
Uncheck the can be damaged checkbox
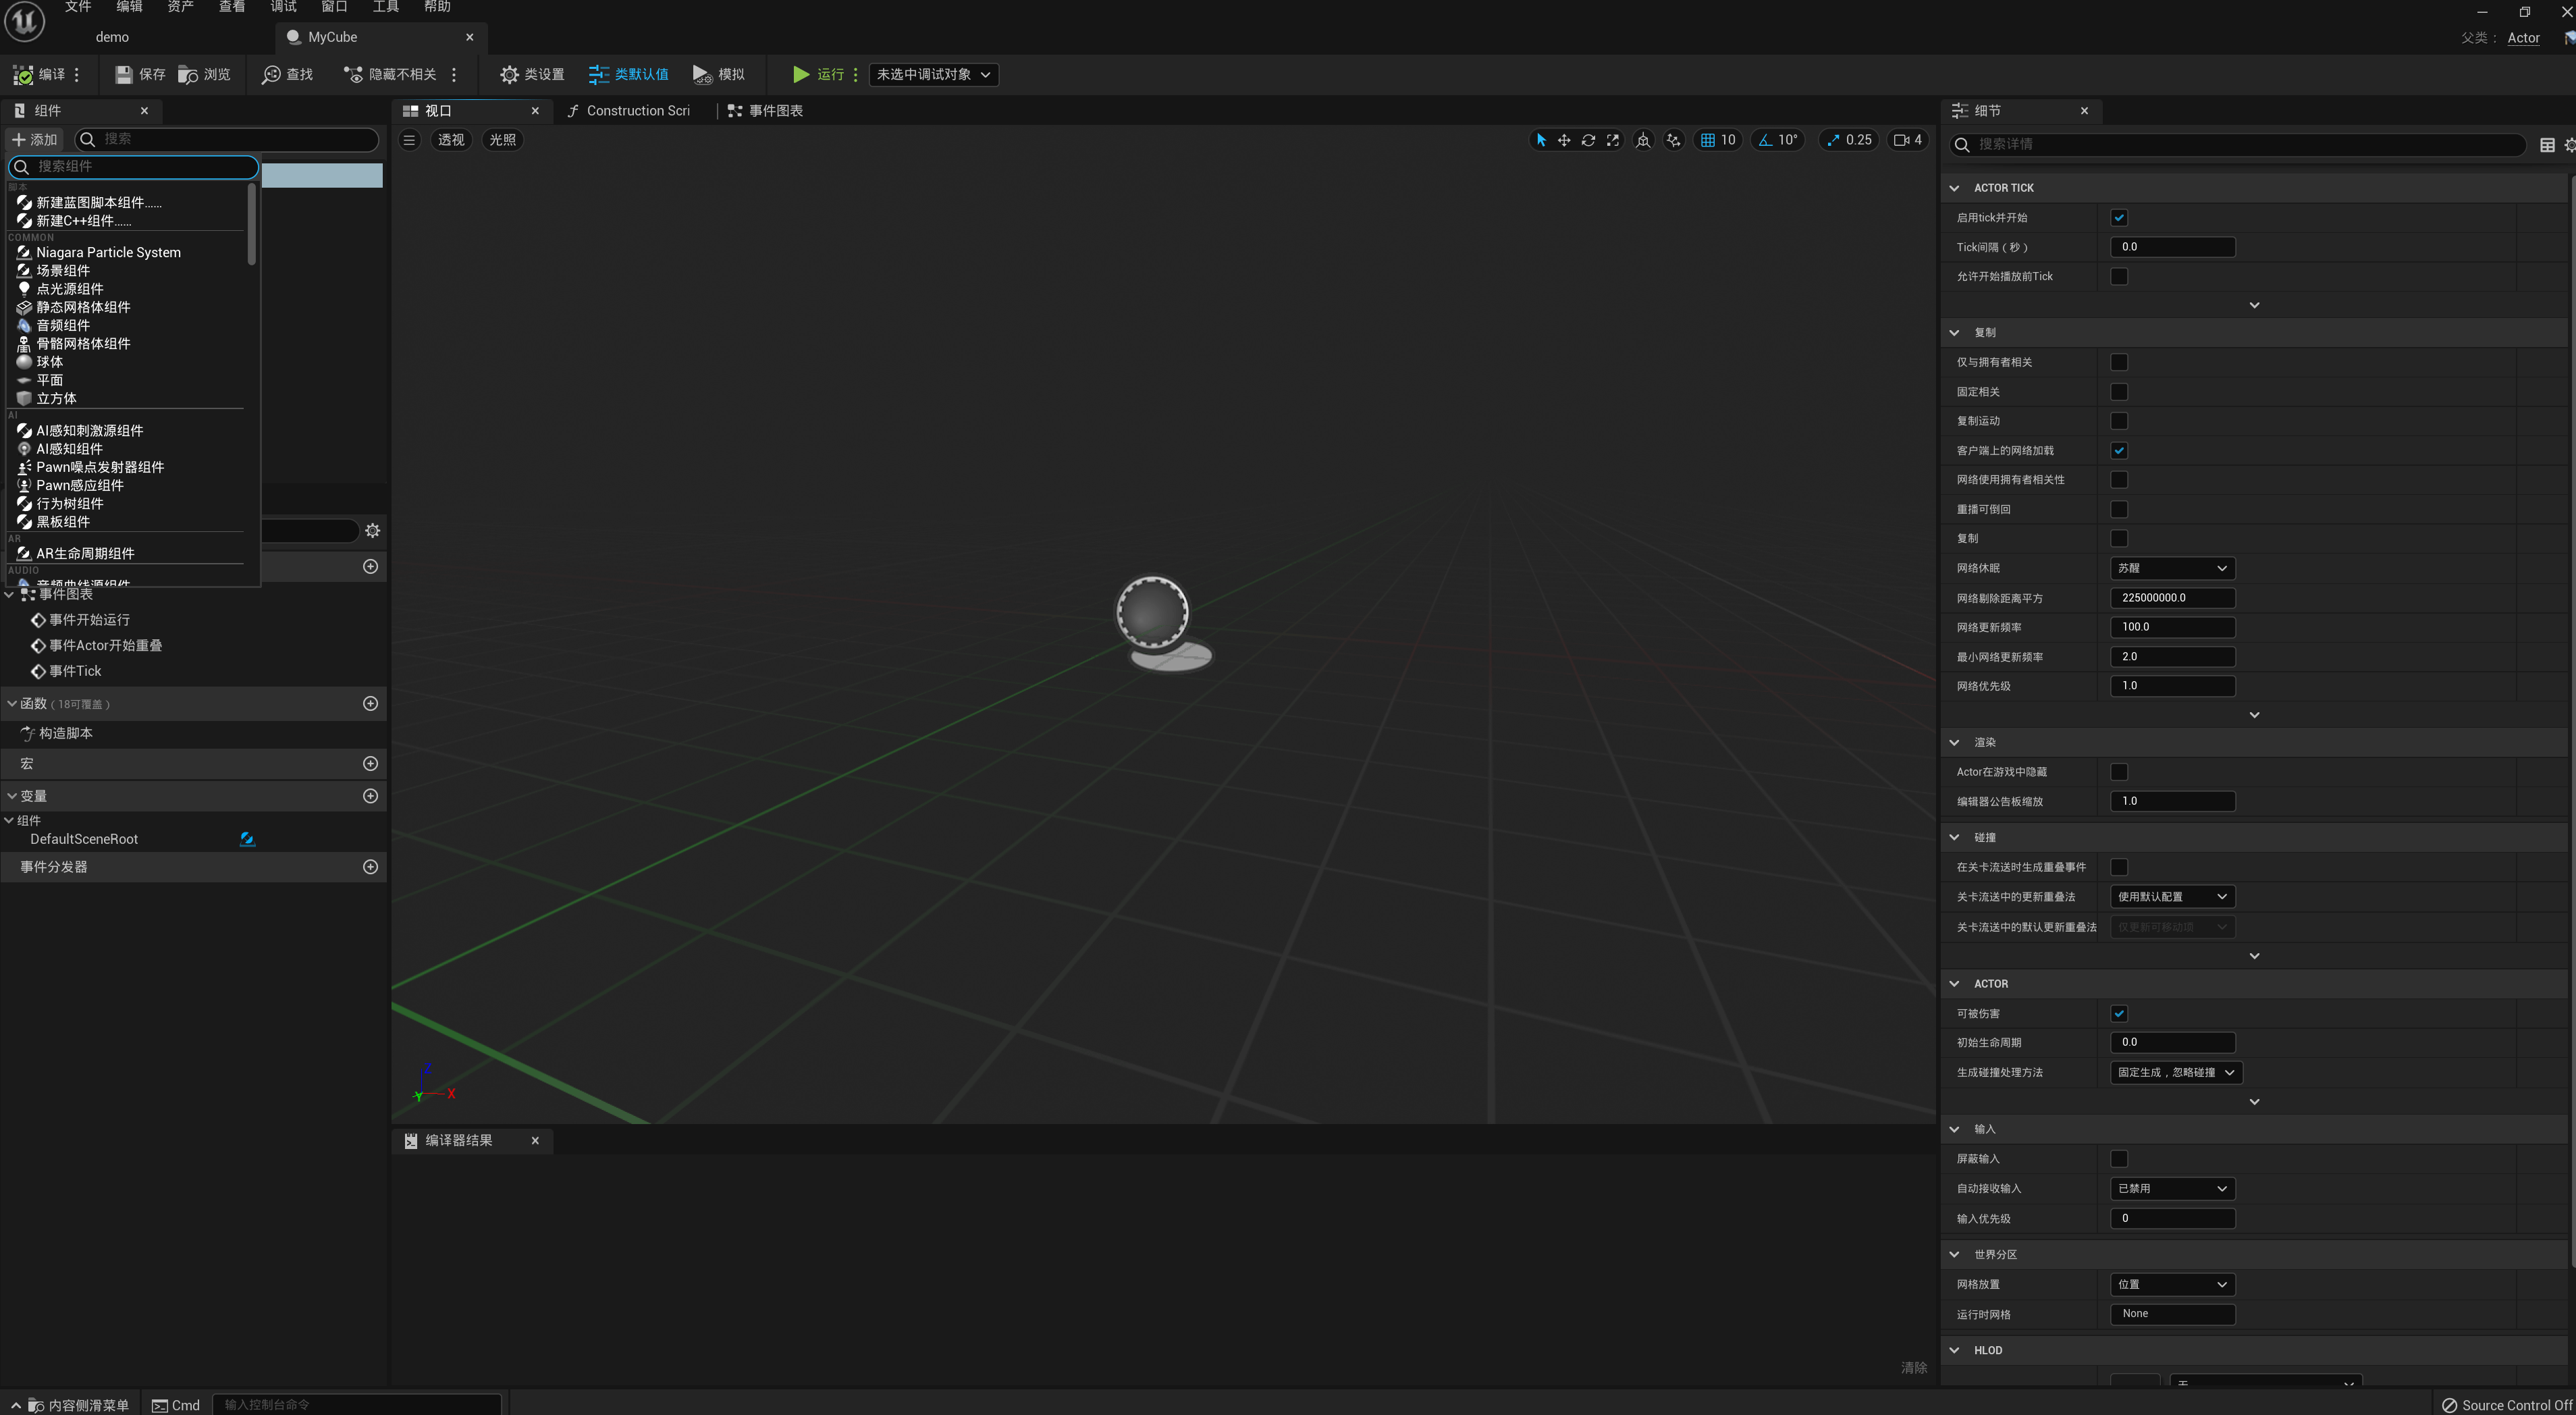(2118, 1013)
